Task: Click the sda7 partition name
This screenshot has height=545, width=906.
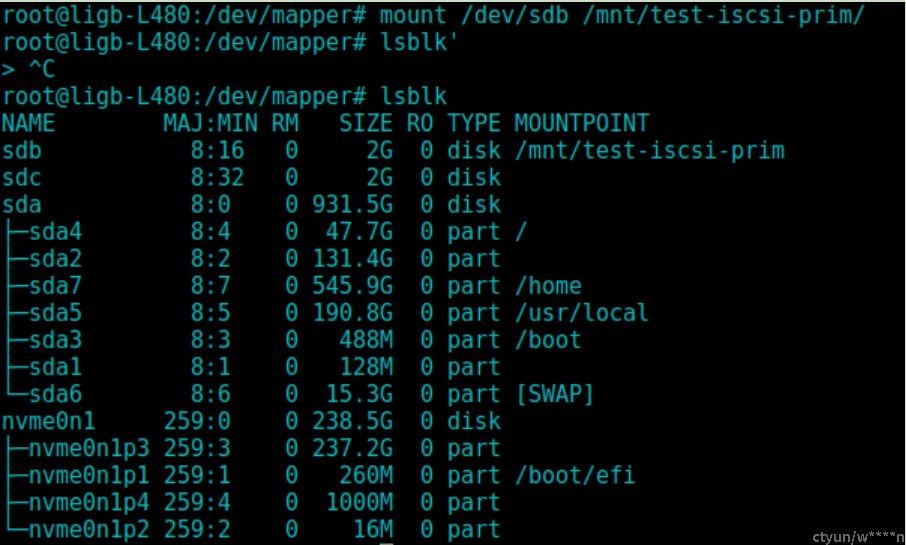Action: point(55,286)
